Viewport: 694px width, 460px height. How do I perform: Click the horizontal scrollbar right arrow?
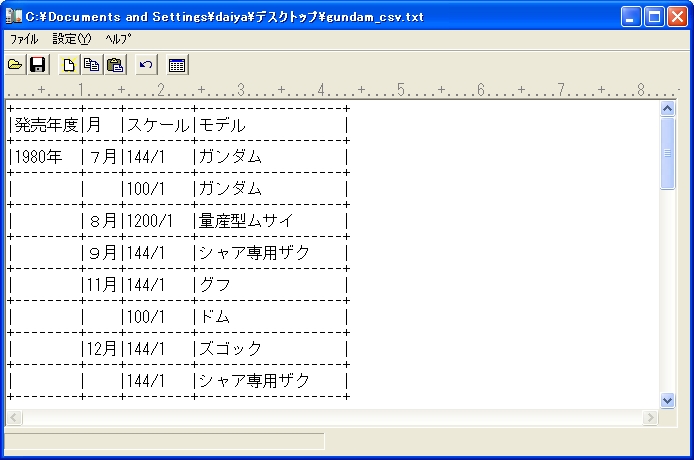pyautogui.click(x=650, y=417)
